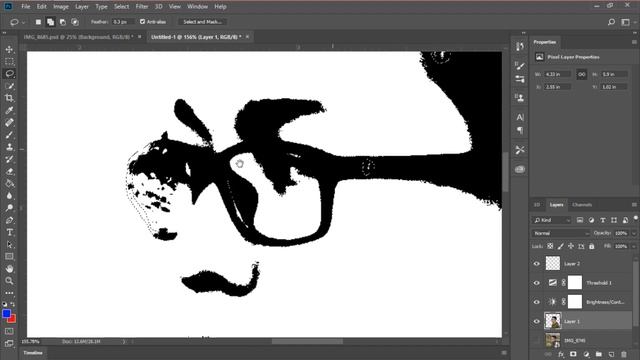Image resolution: width=640 pixels, height=360 pixels.
Task: Open the Paragraph panel icon
Action: click(x=520, y=131)
